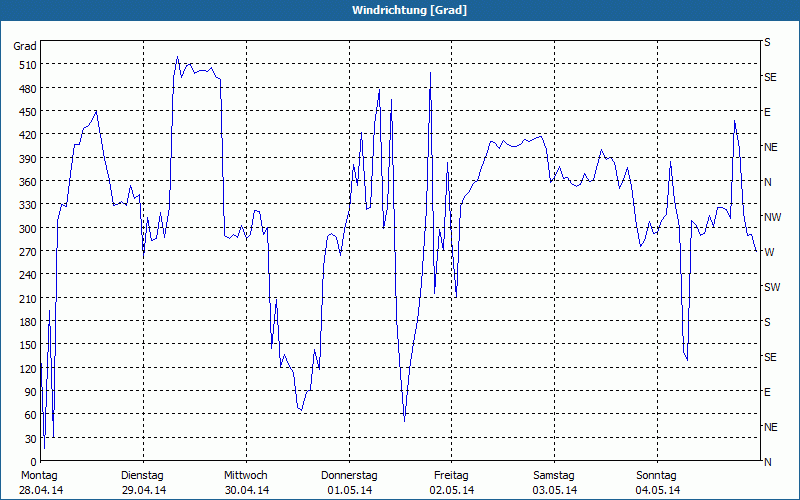Select the 480 value on the degree axis

click(28, 89)
